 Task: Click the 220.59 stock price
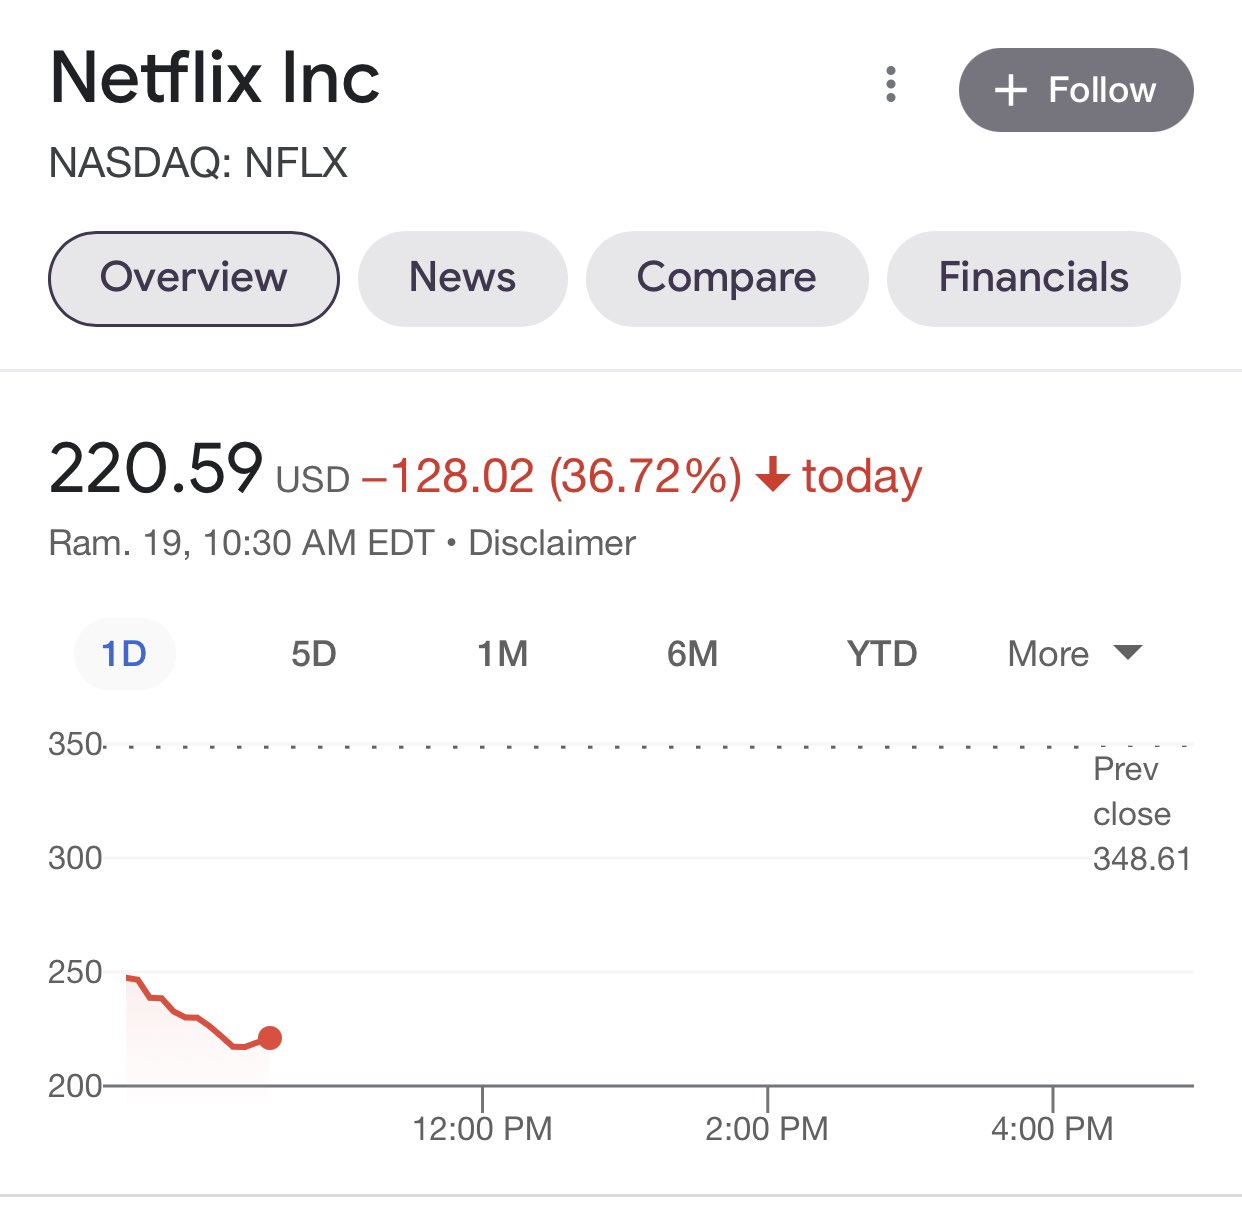156,468
